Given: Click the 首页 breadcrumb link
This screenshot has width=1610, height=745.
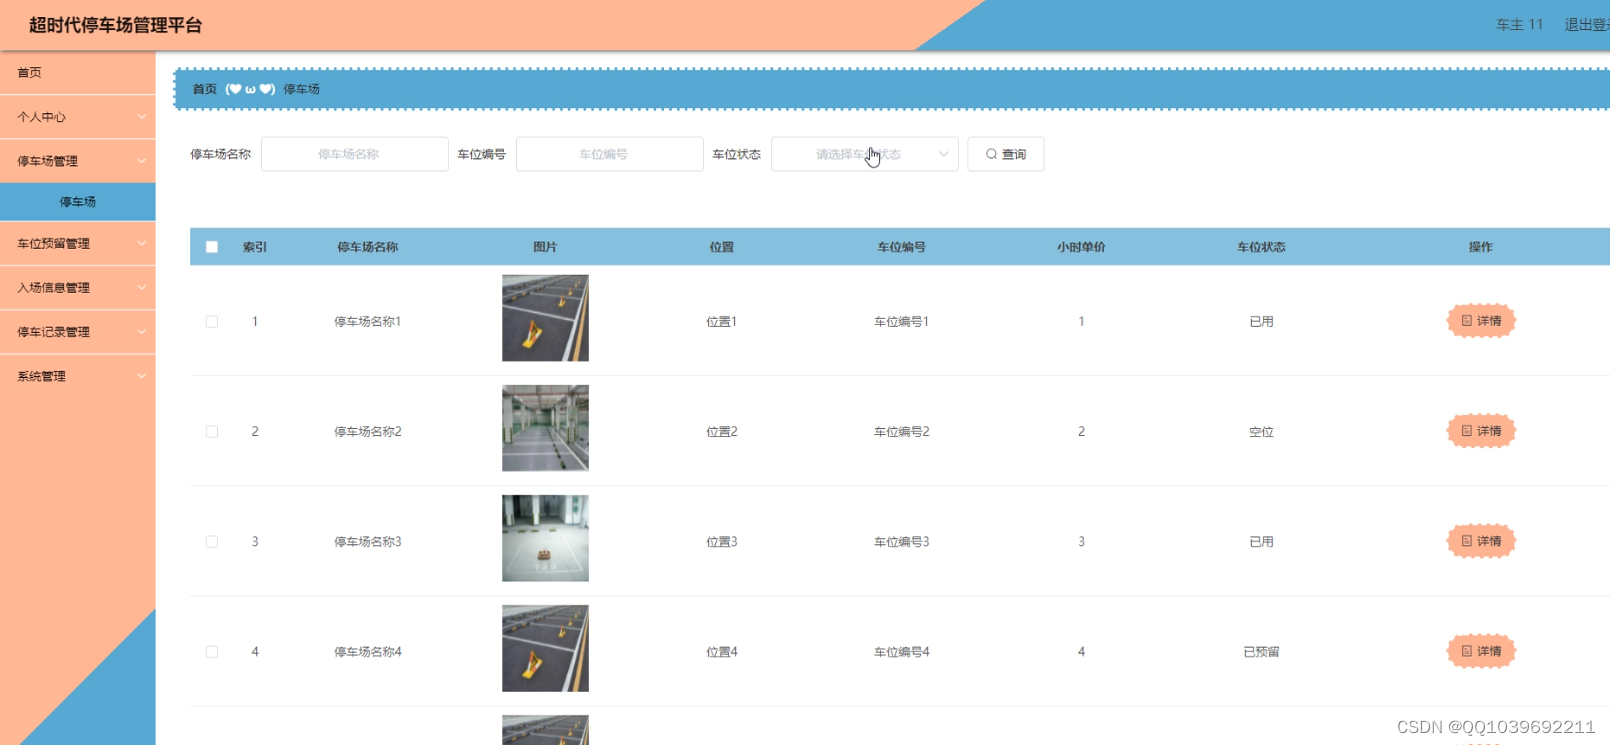Looking at the screenshot, I should (204, 89).
